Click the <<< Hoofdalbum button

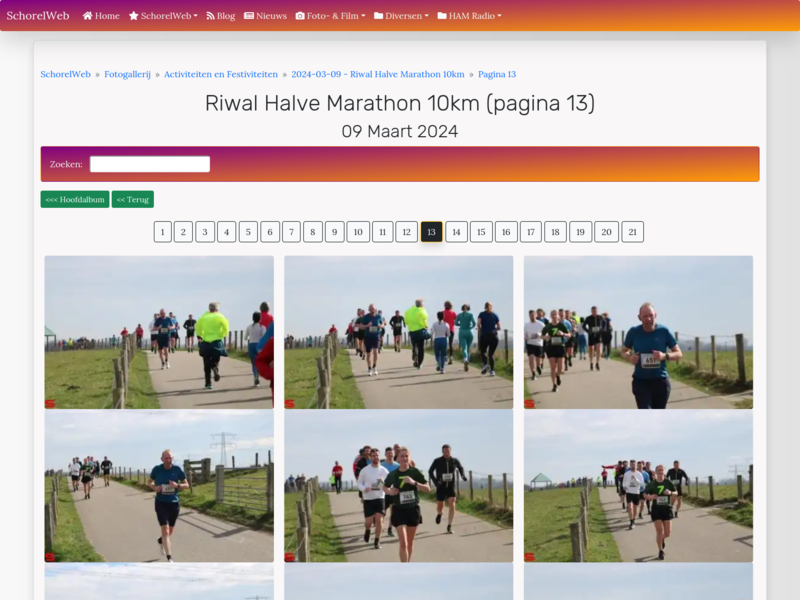pyautogui.click(x=75, y=199)
